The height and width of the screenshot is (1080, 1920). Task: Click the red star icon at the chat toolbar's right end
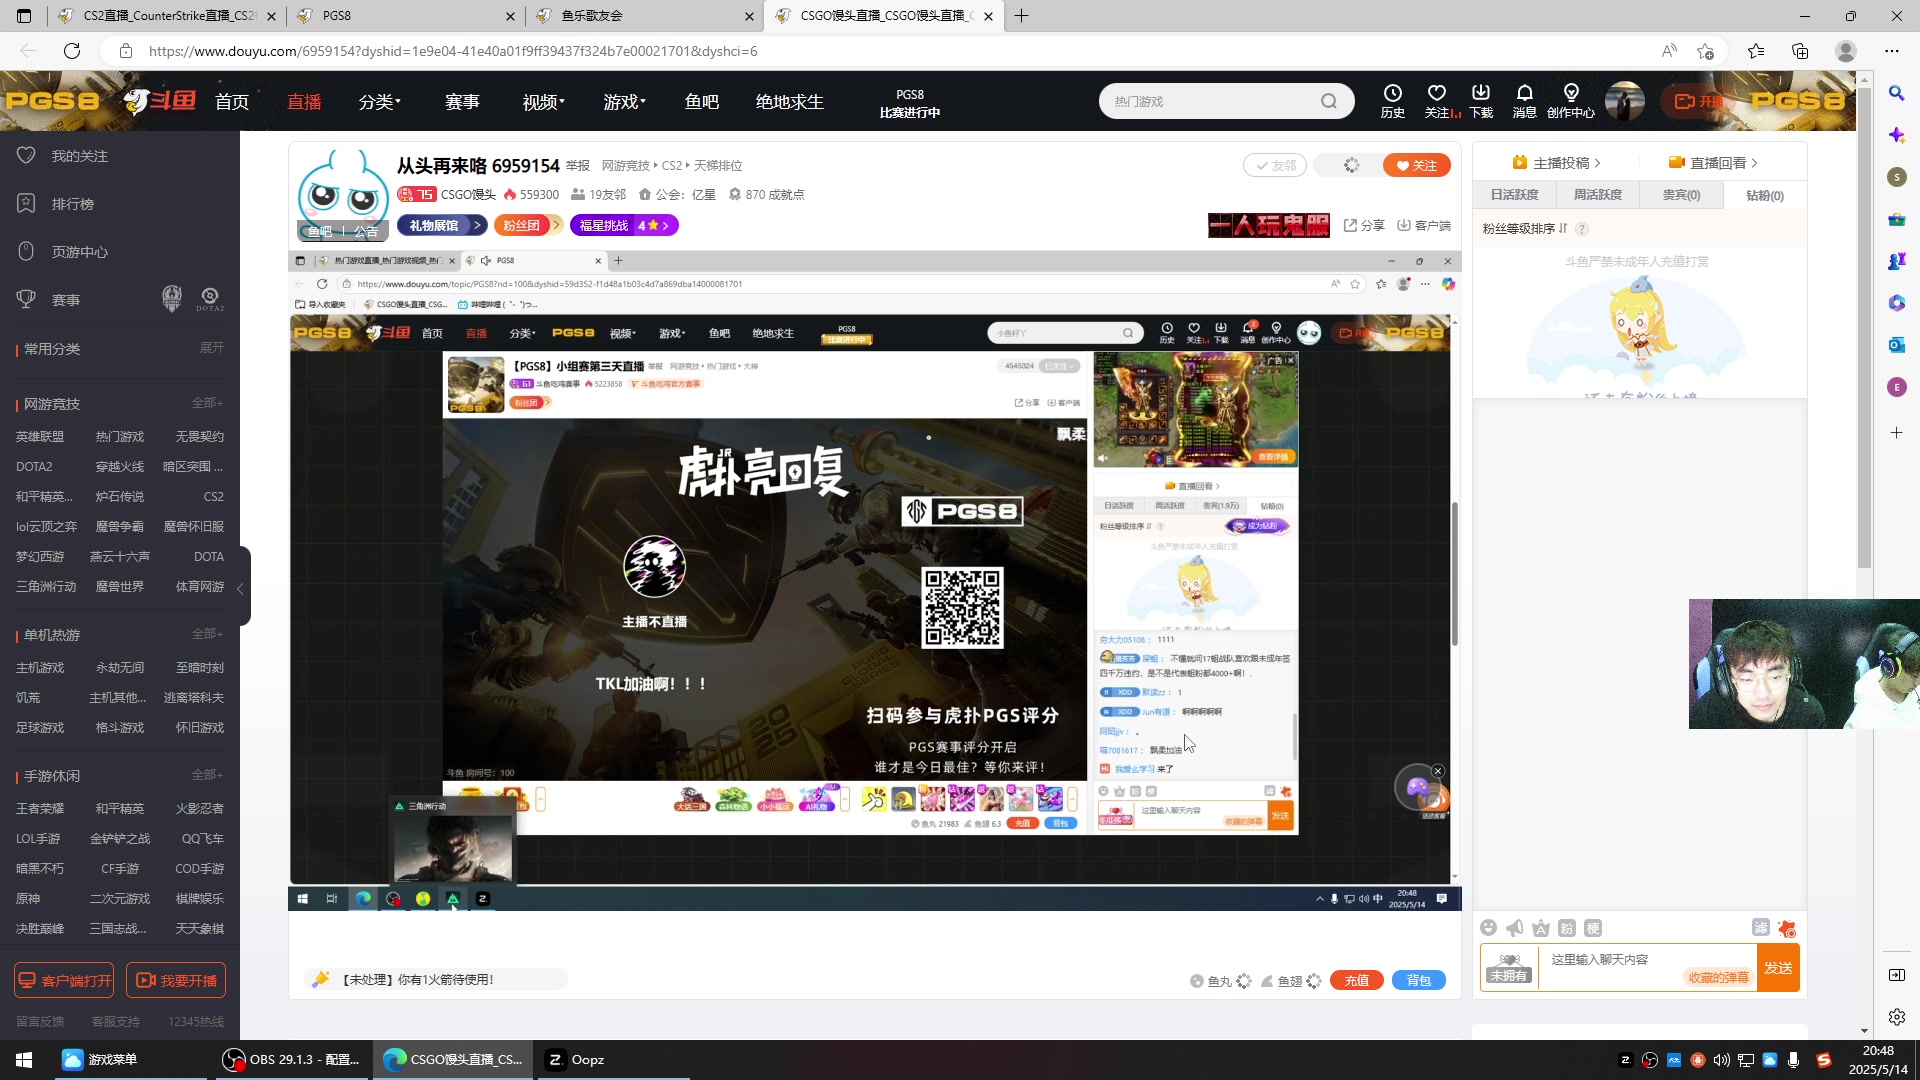click(x=1787, y=928)
